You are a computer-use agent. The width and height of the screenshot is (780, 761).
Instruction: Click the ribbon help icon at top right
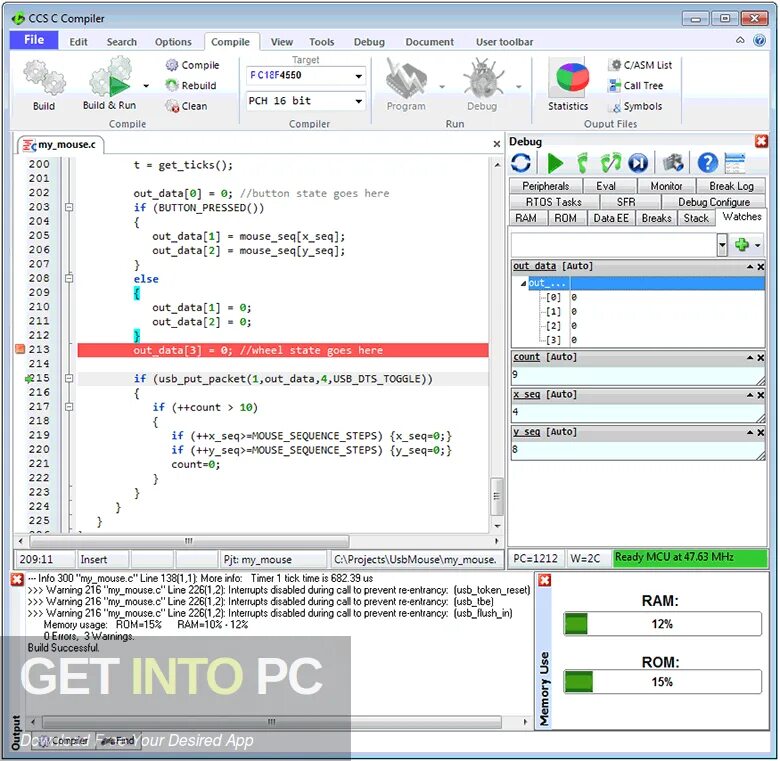pos(759,40)
